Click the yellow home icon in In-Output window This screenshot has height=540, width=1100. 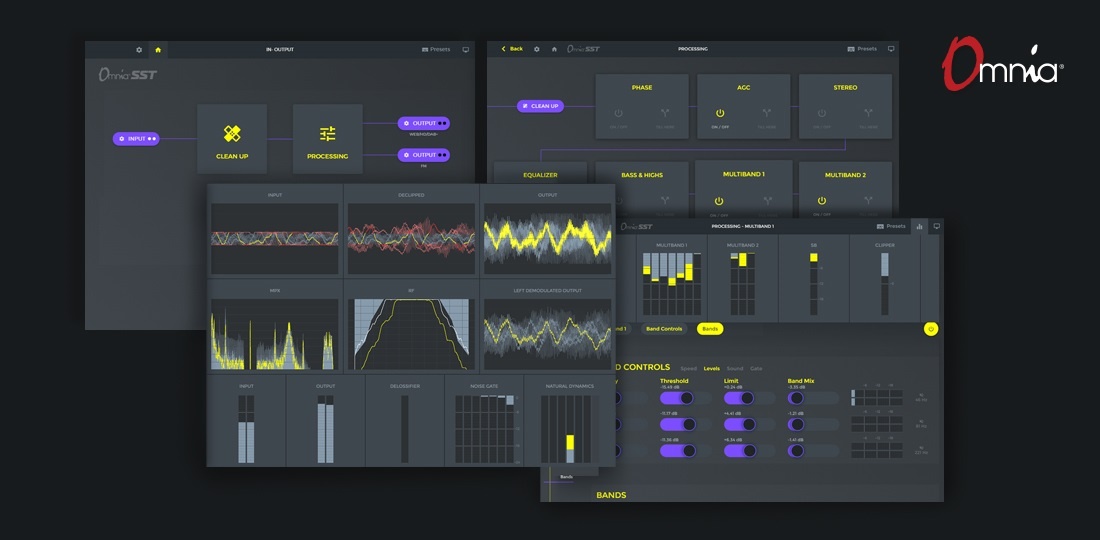[158, 49]
